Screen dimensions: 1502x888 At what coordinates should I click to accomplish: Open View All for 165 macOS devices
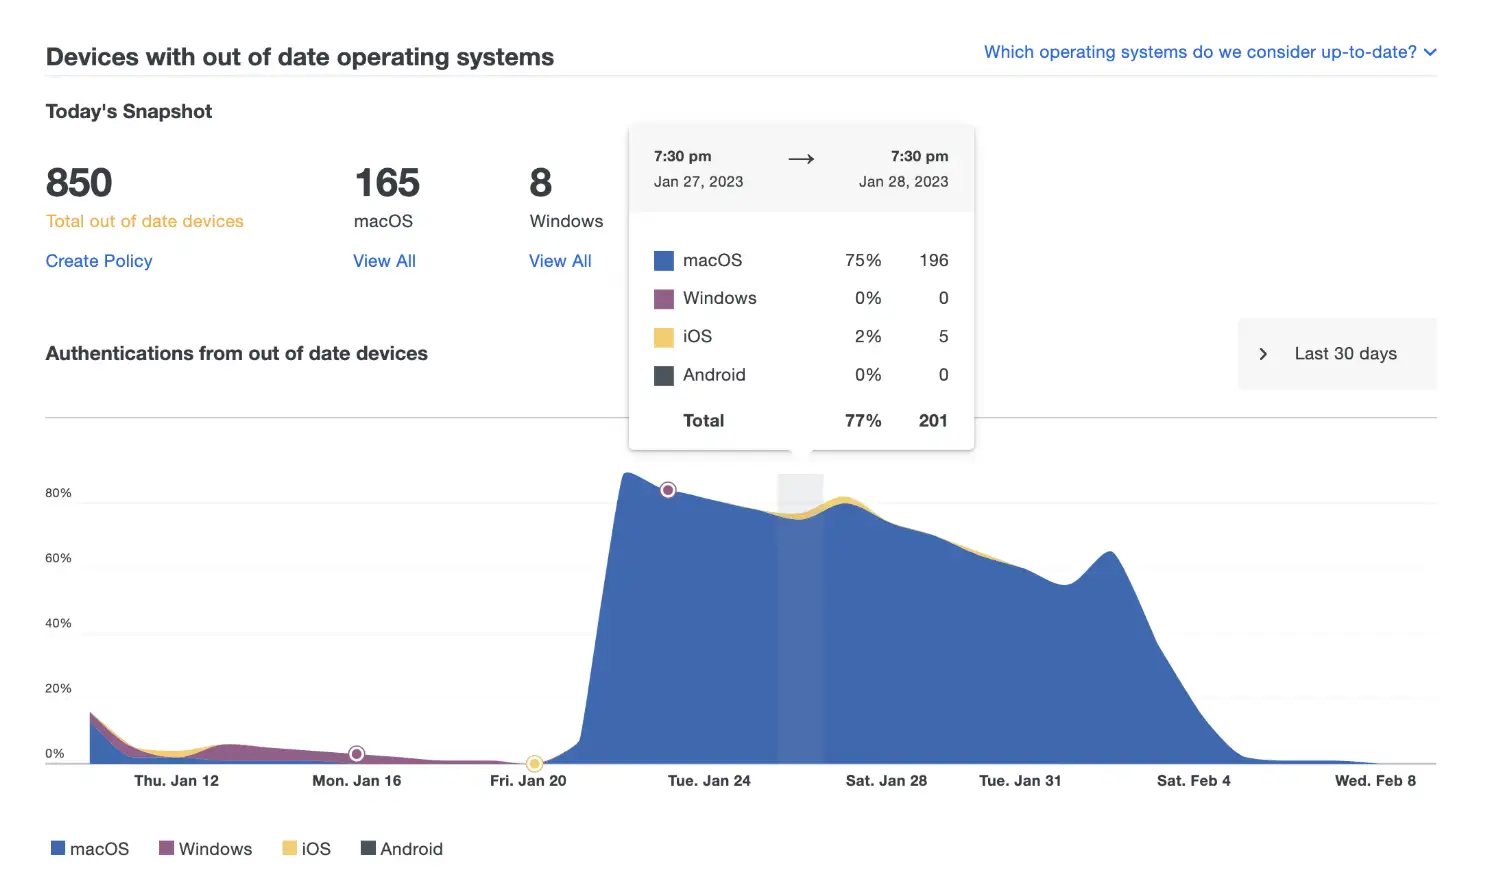384,261
